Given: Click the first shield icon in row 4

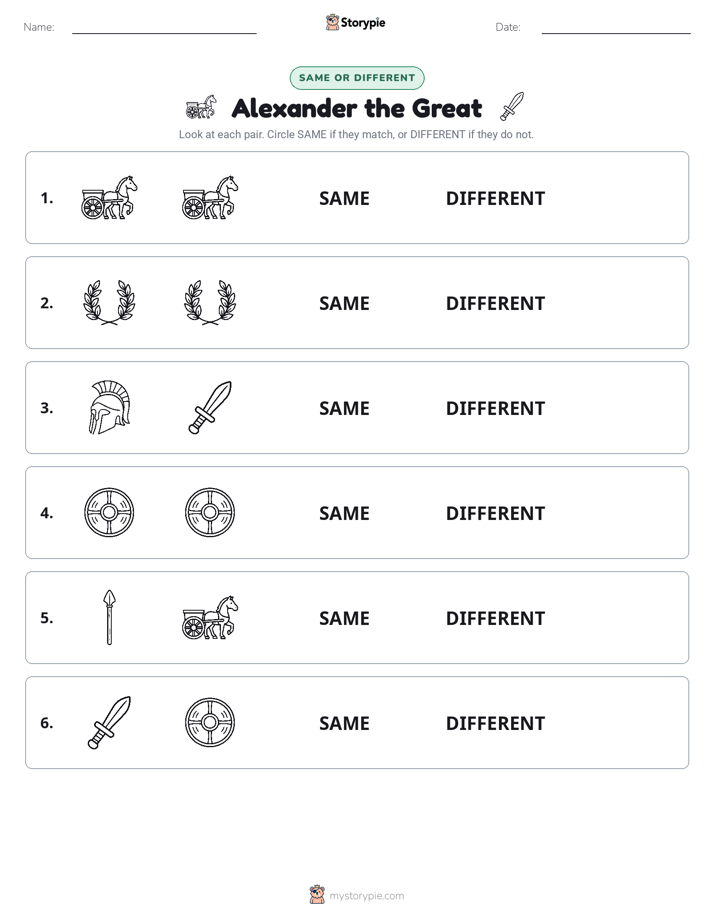Looking at the screenshot, I should click(x=109, y=512).
